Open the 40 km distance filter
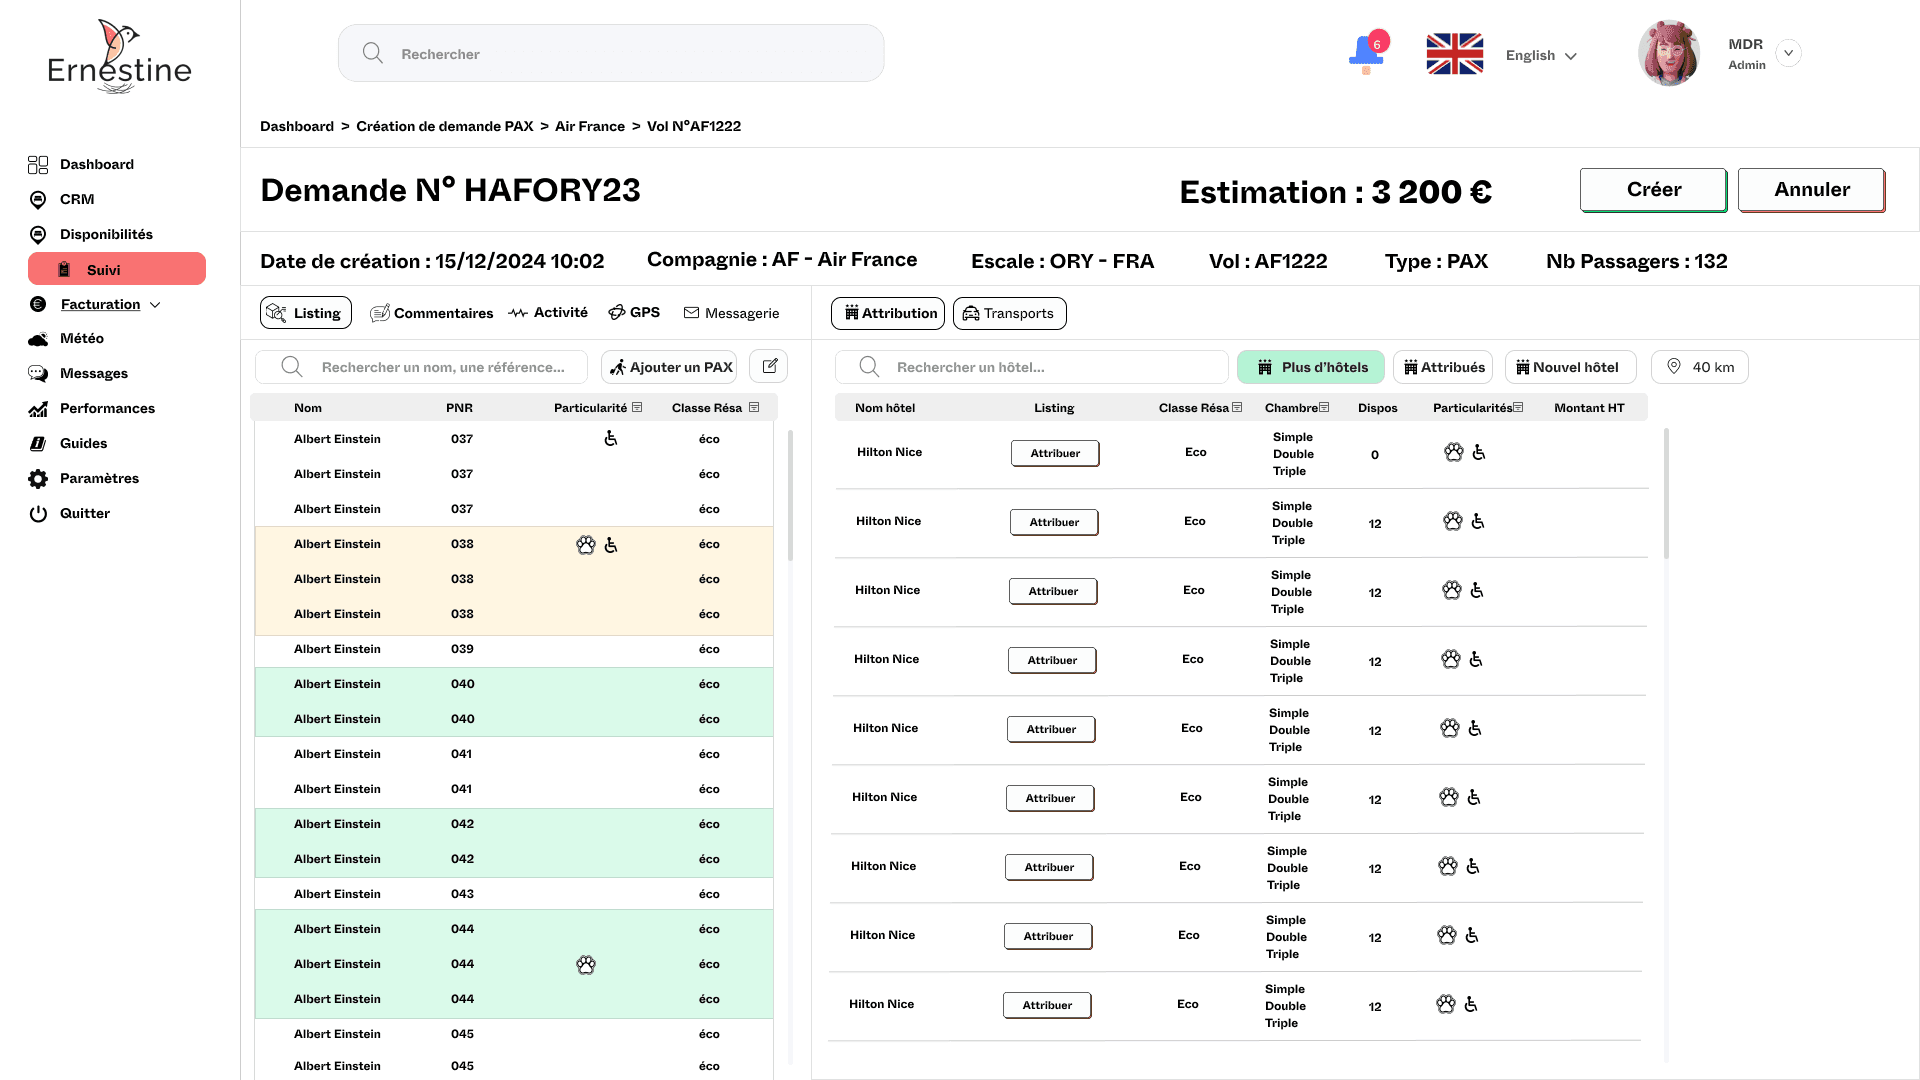 click(x=1699, y=367)
